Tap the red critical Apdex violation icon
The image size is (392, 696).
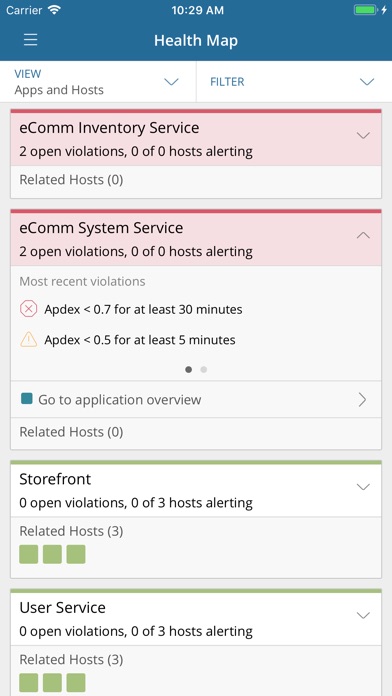point(28,309)
